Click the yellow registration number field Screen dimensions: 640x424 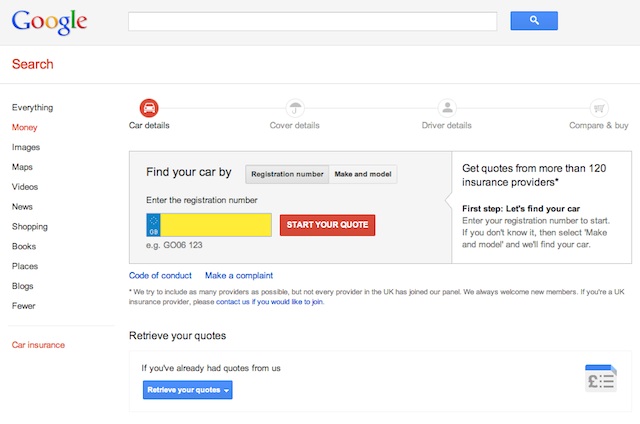(x=216, y=225)
